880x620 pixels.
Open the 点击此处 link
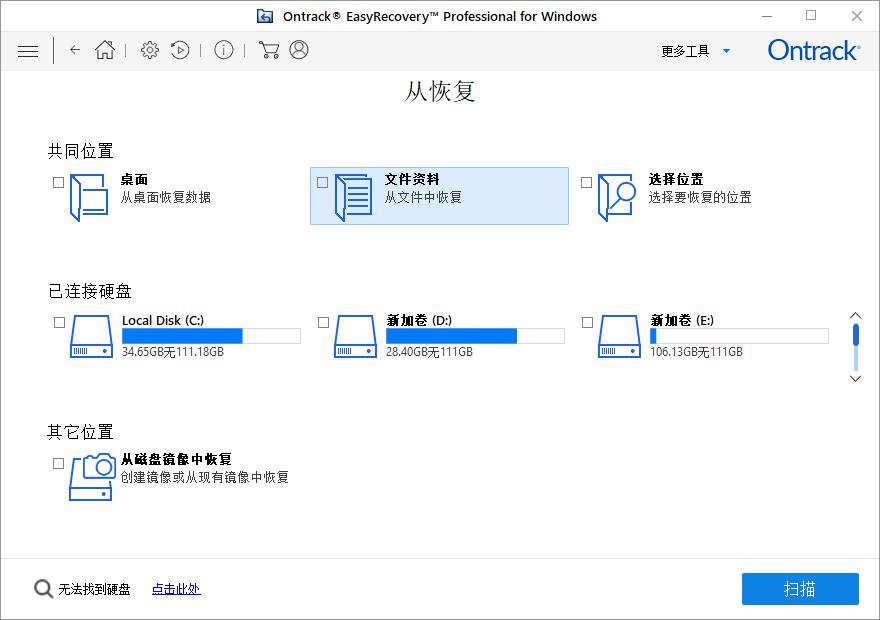pyautogui.click(x=175, y=589)
